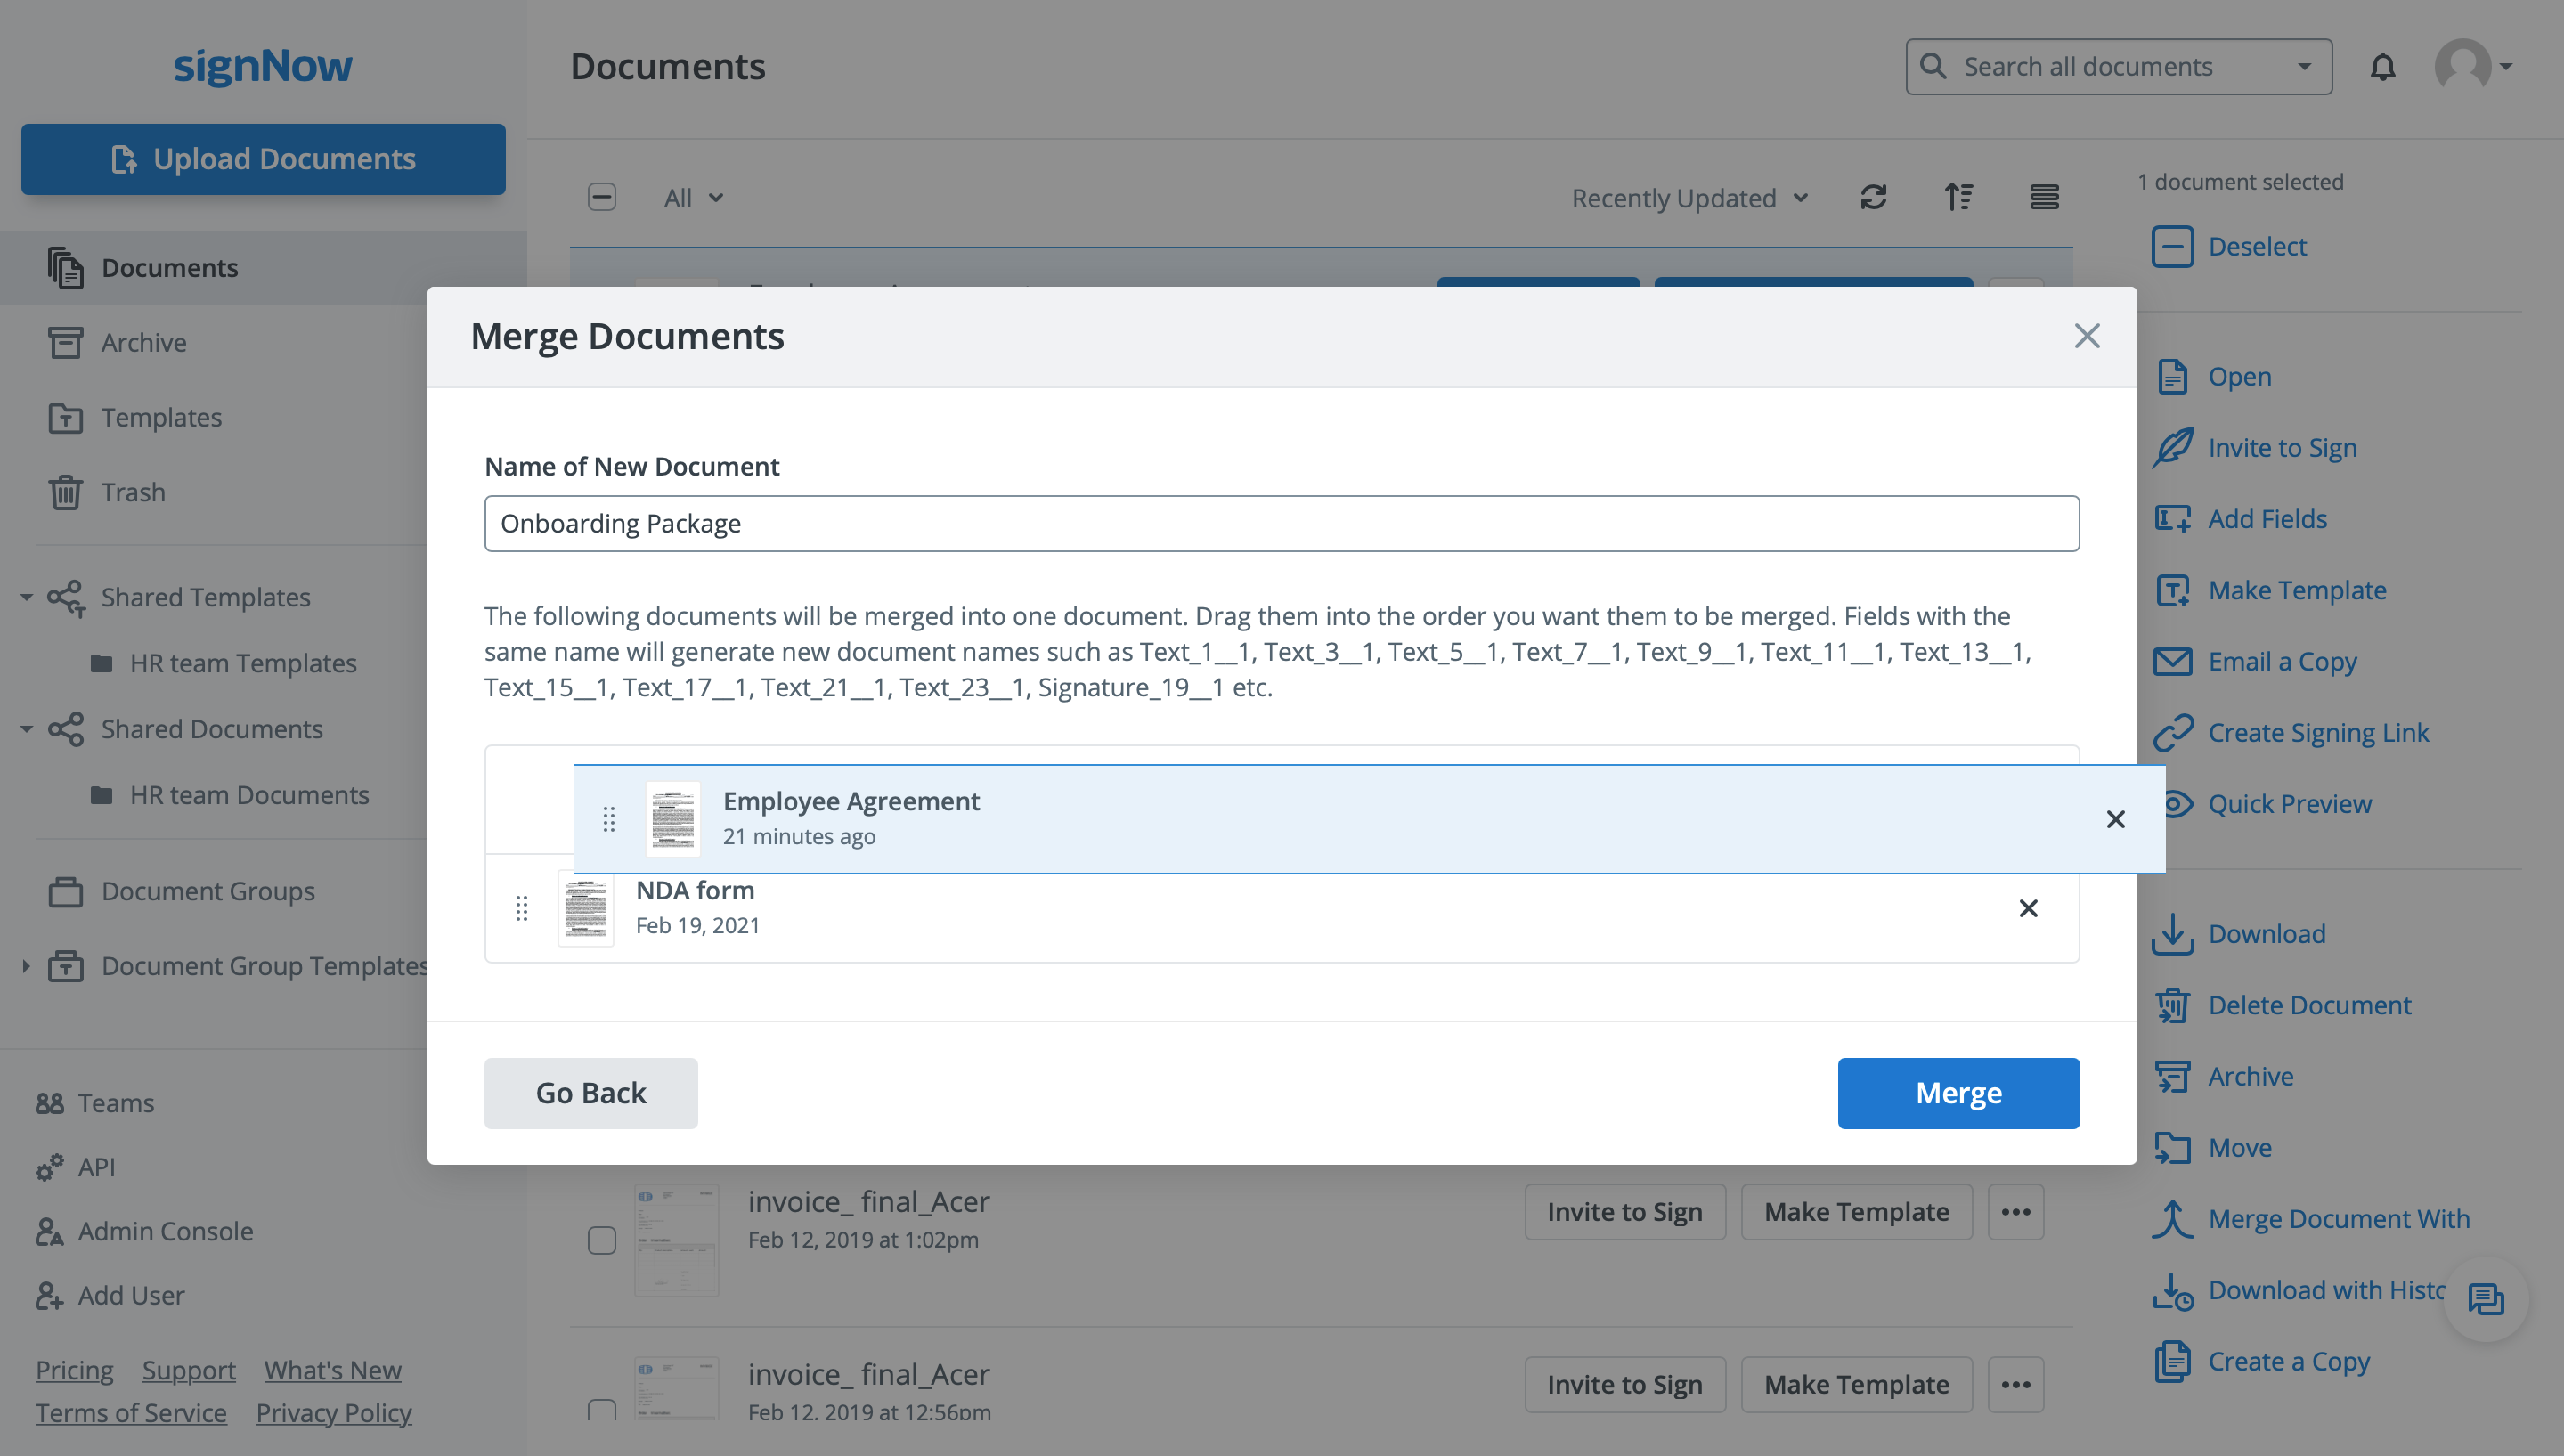This screenshot has height=1456, width=2564.
Task: Click the select-all documents checkbox
Action: (x=602, y=197)
